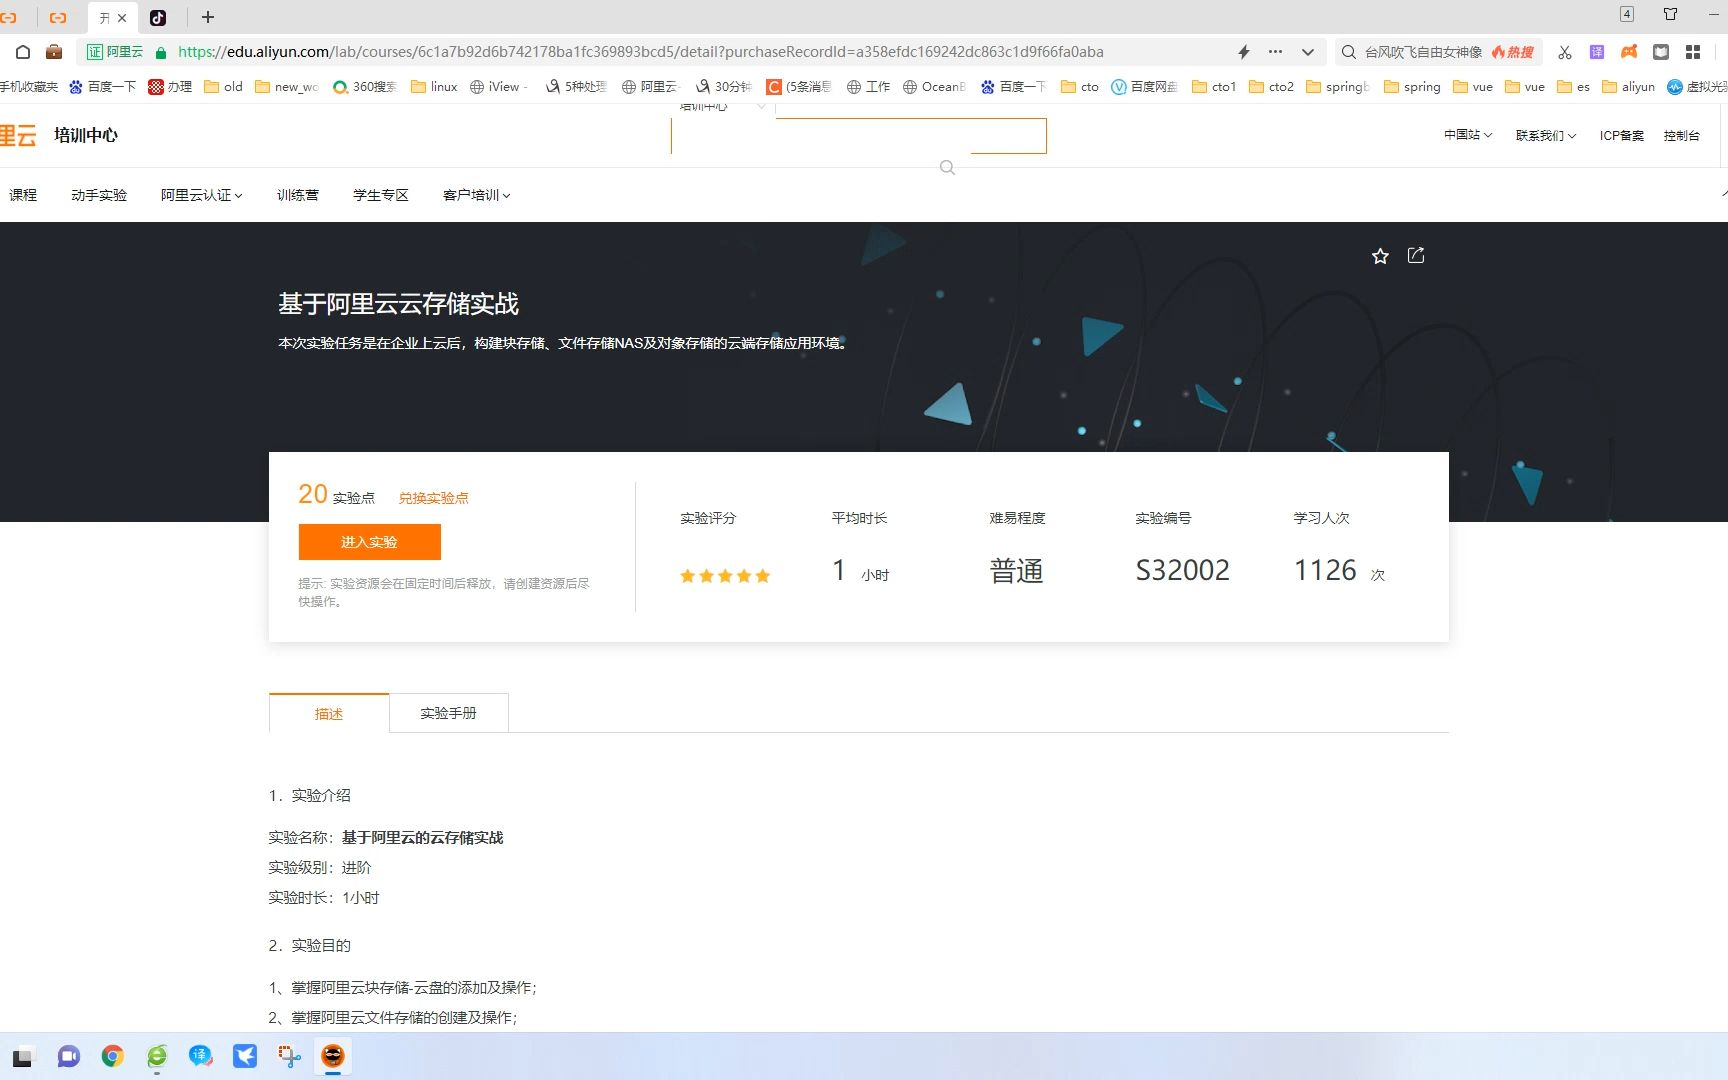Focus the site search input field
This screenshot has width=1728, height=1080.
(x=859, y=136)
